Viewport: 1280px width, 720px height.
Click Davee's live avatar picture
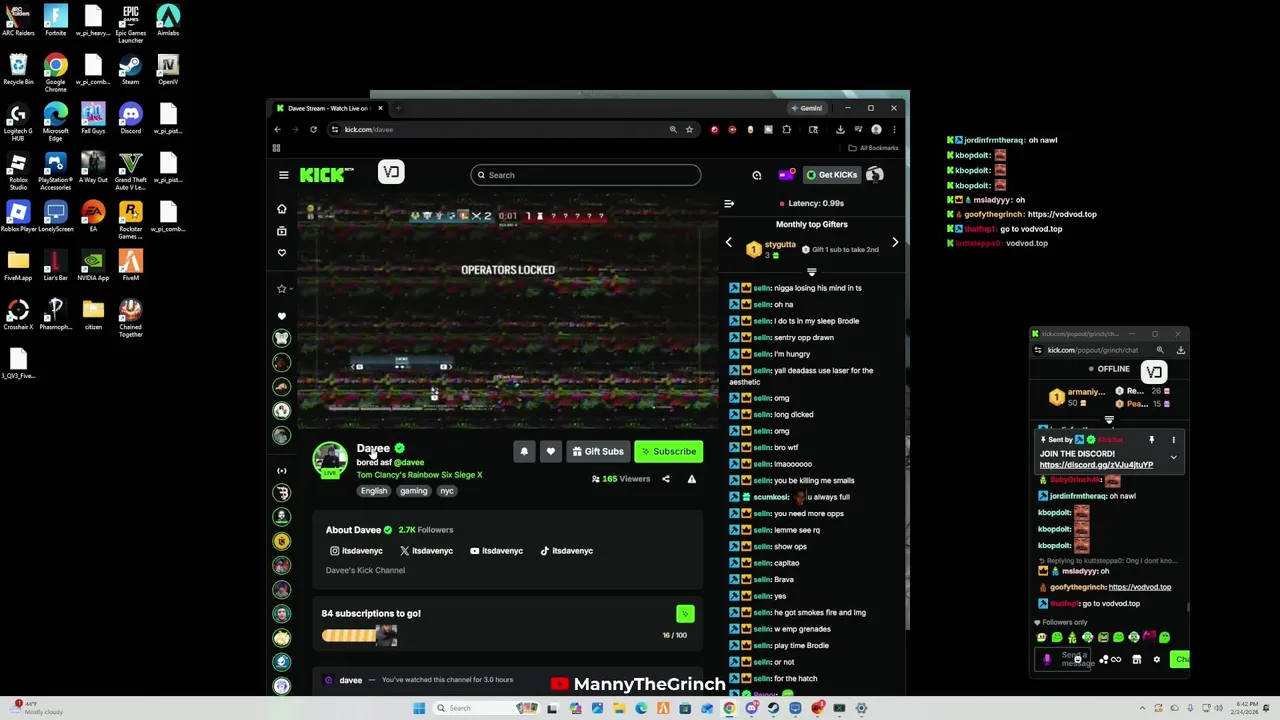pyautogui.click(x=330, y=460)
